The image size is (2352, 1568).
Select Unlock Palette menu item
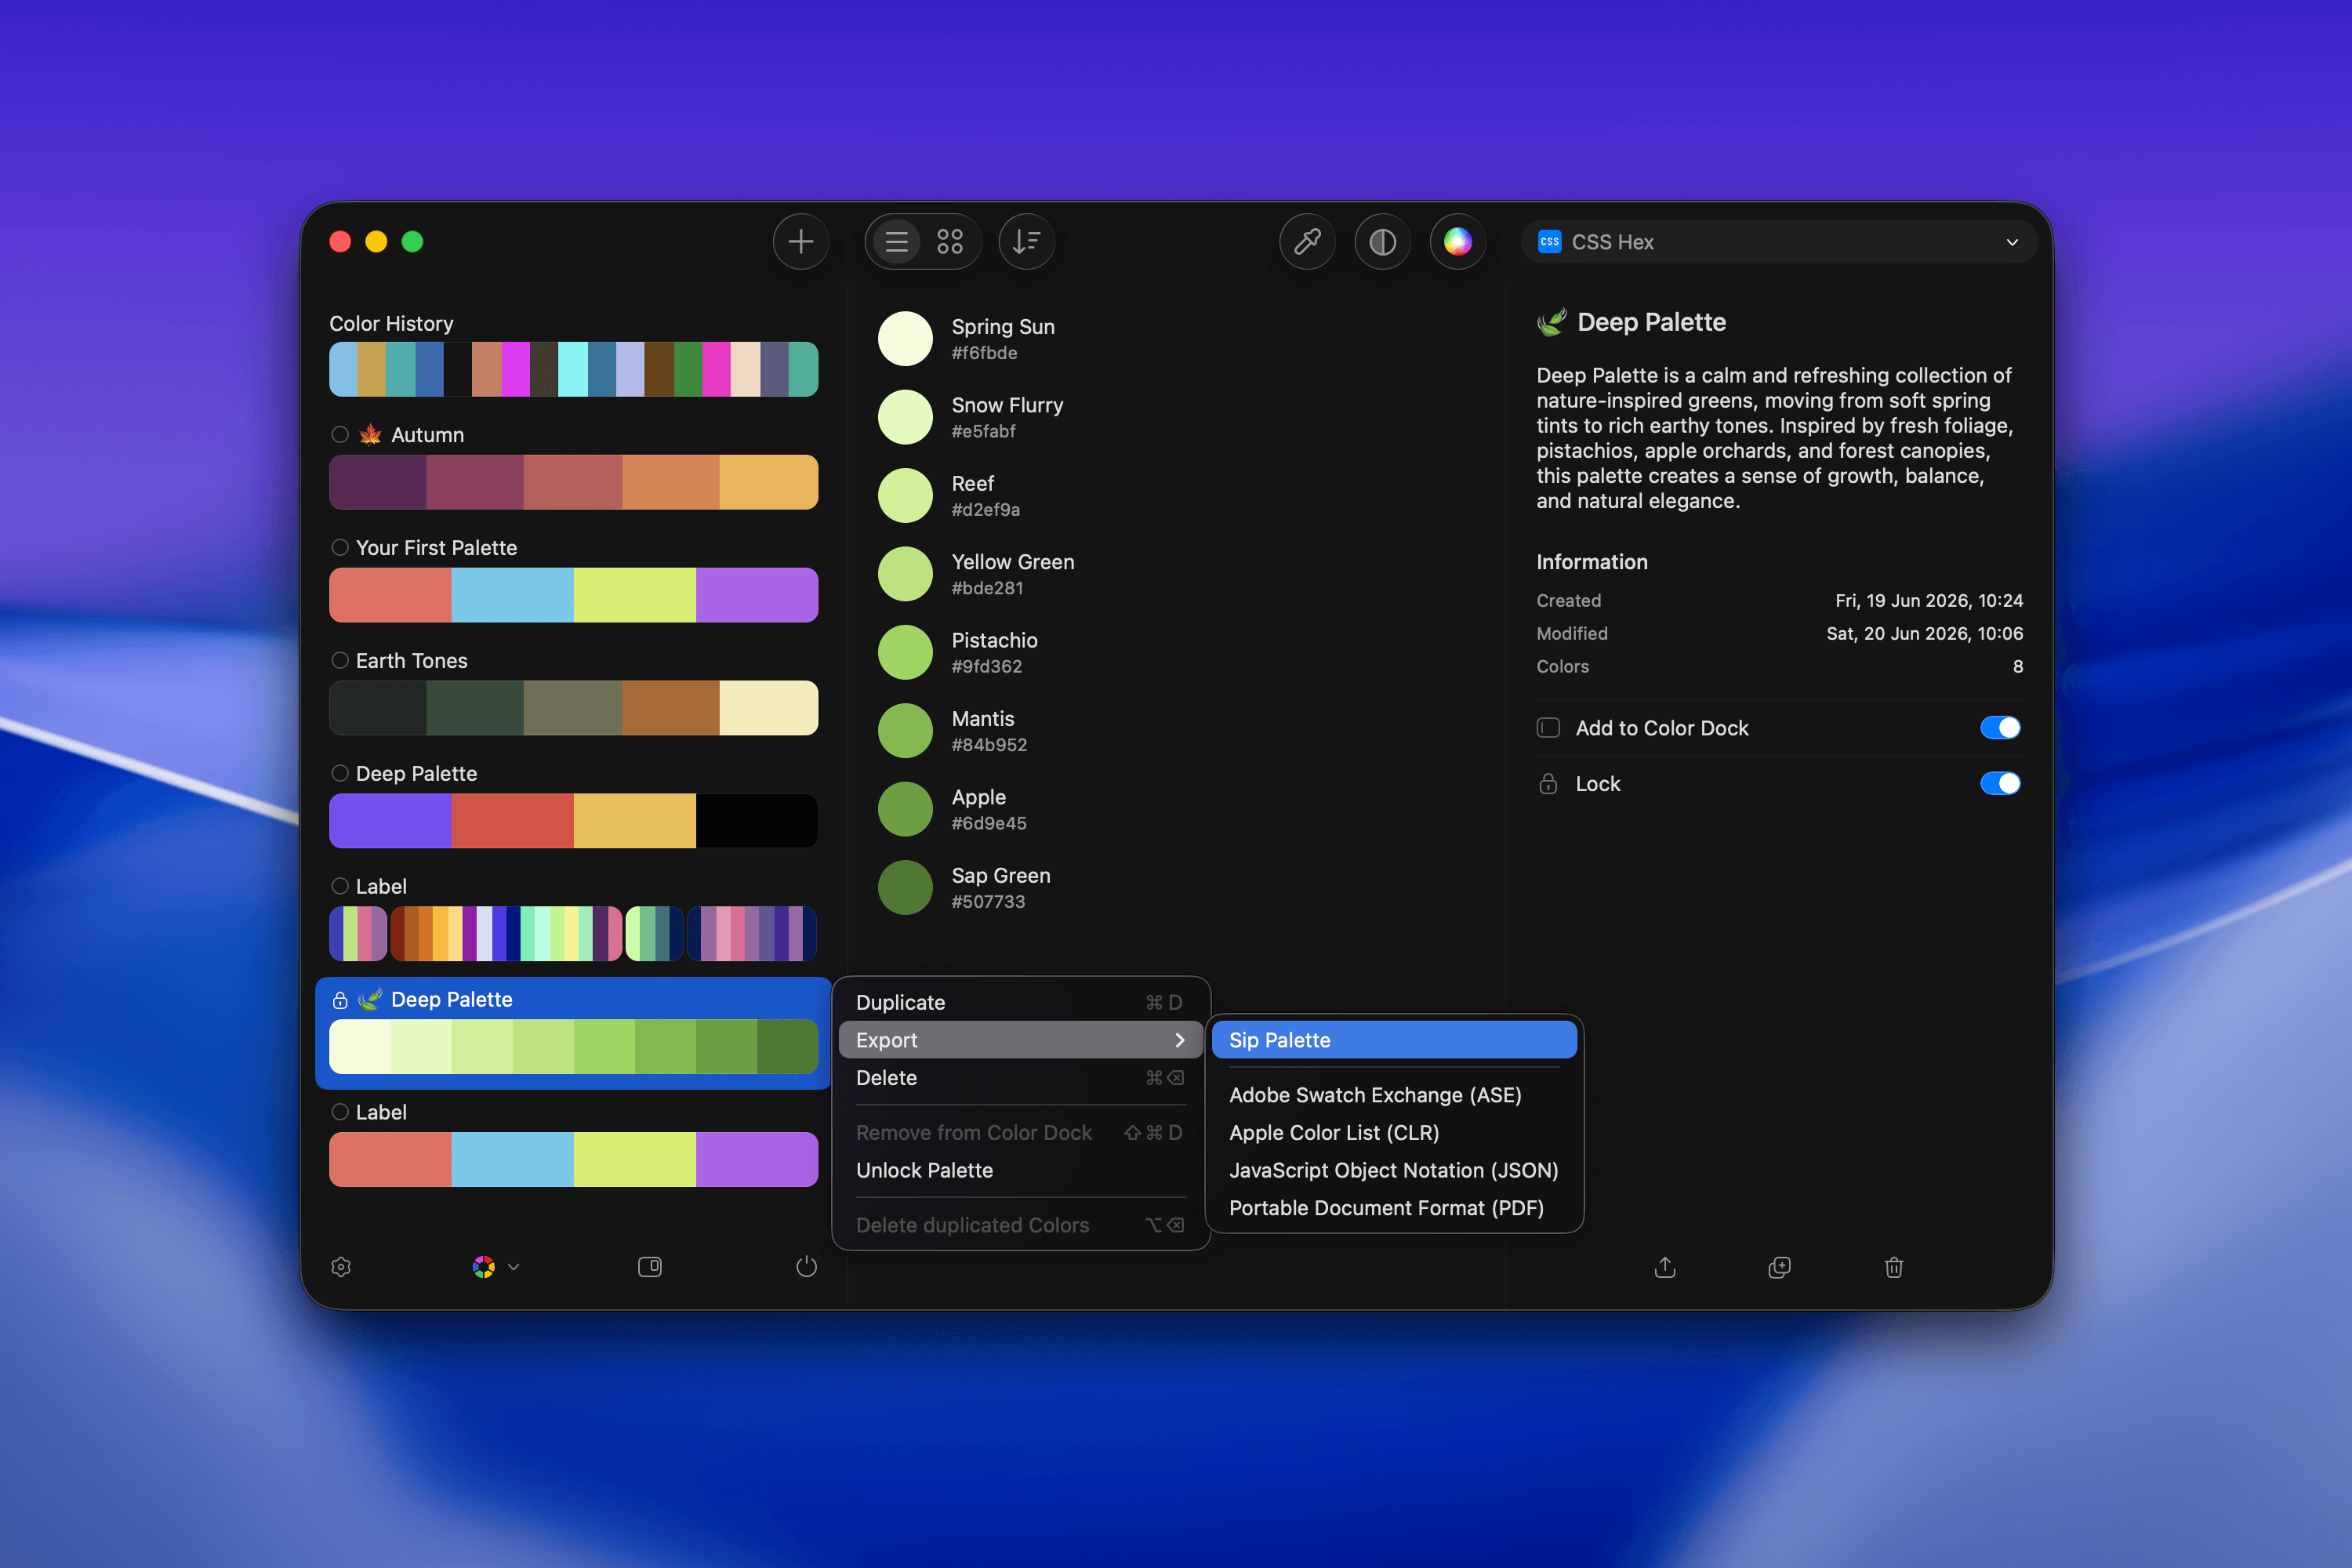pos(1020,1170)
